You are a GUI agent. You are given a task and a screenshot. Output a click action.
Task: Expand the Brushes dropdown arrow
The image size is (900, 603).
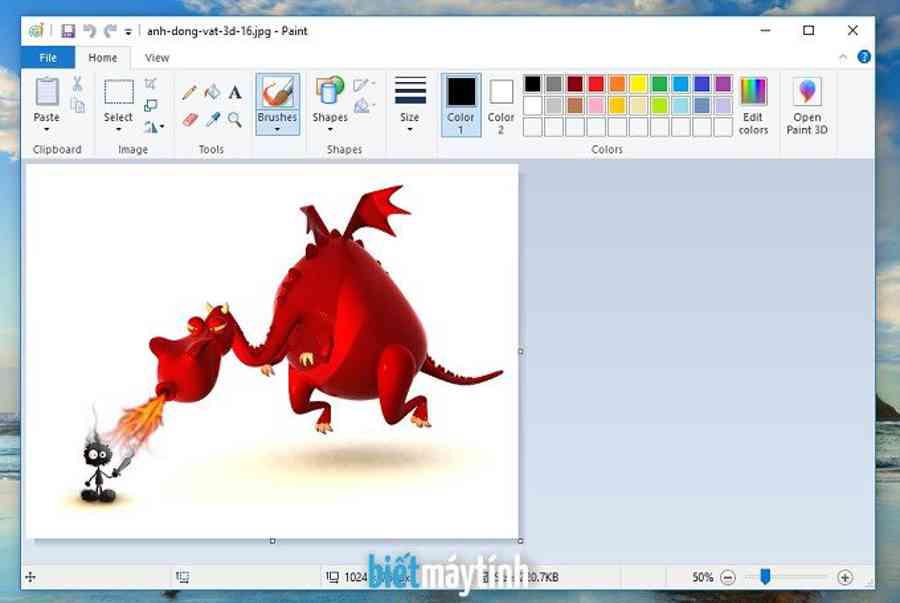coord(277,130)
